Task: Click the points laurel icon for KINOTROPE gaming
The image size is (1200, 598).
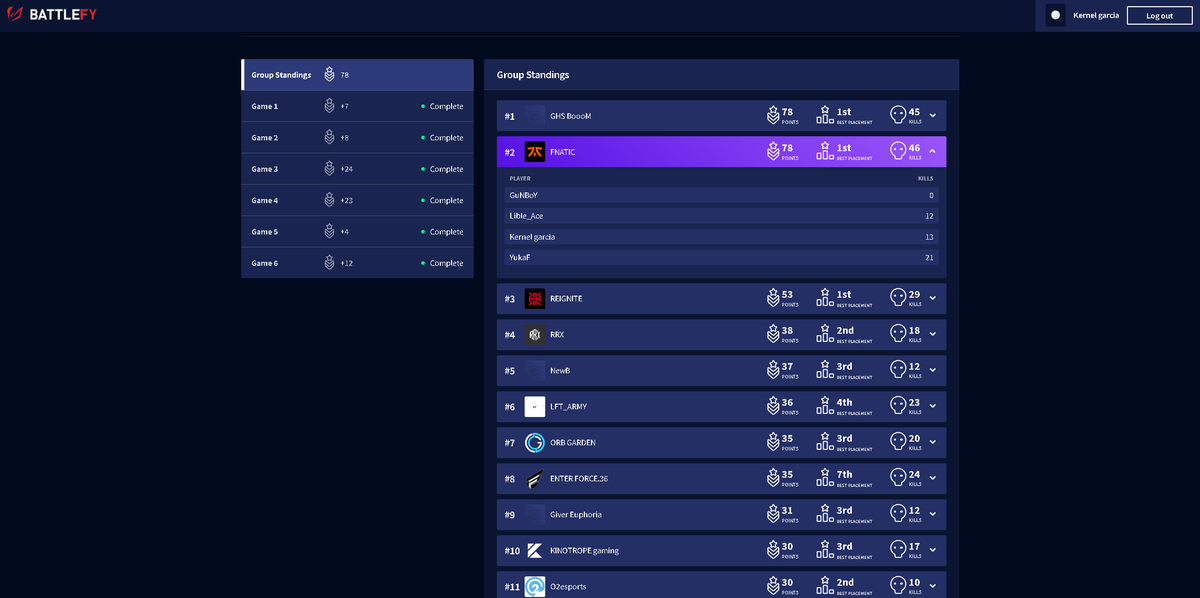Action: [773, 550]
